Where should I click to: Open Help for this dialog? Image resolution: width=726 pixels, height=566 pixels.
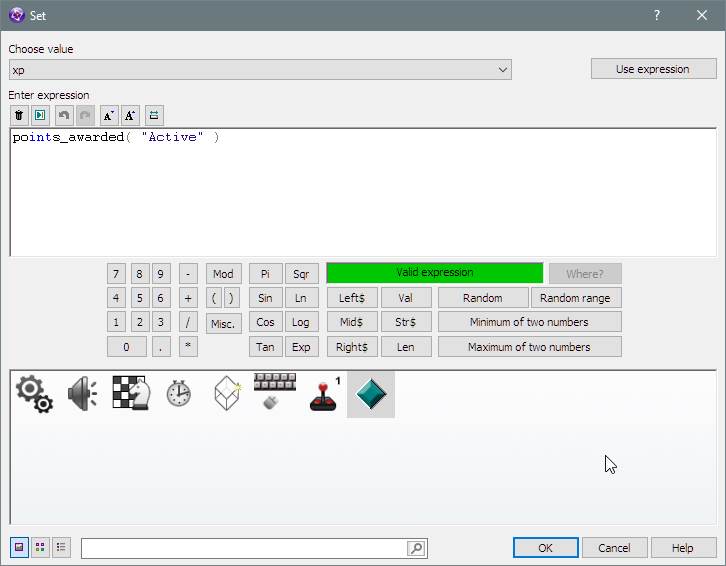683,548
